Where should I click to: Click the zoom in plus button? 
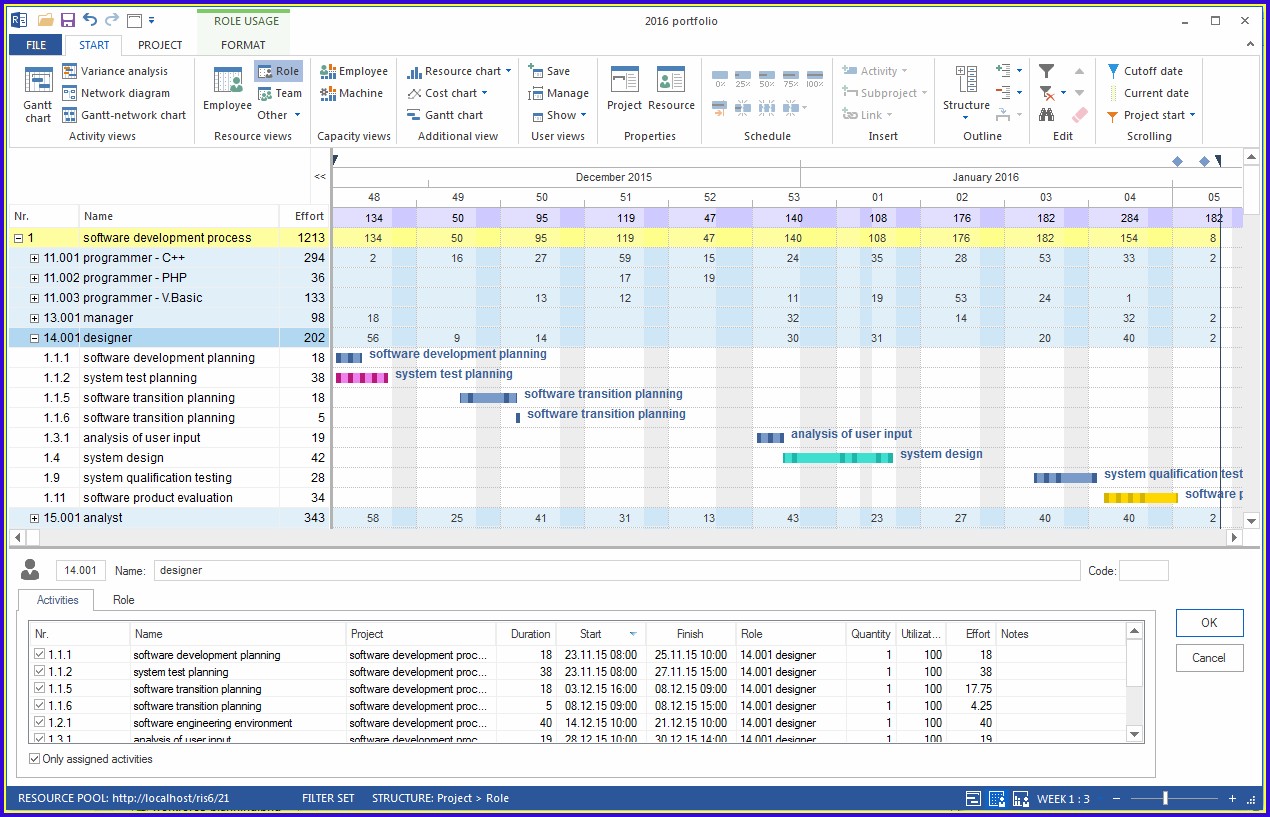pyautogui.click(x=1232, y=798)
